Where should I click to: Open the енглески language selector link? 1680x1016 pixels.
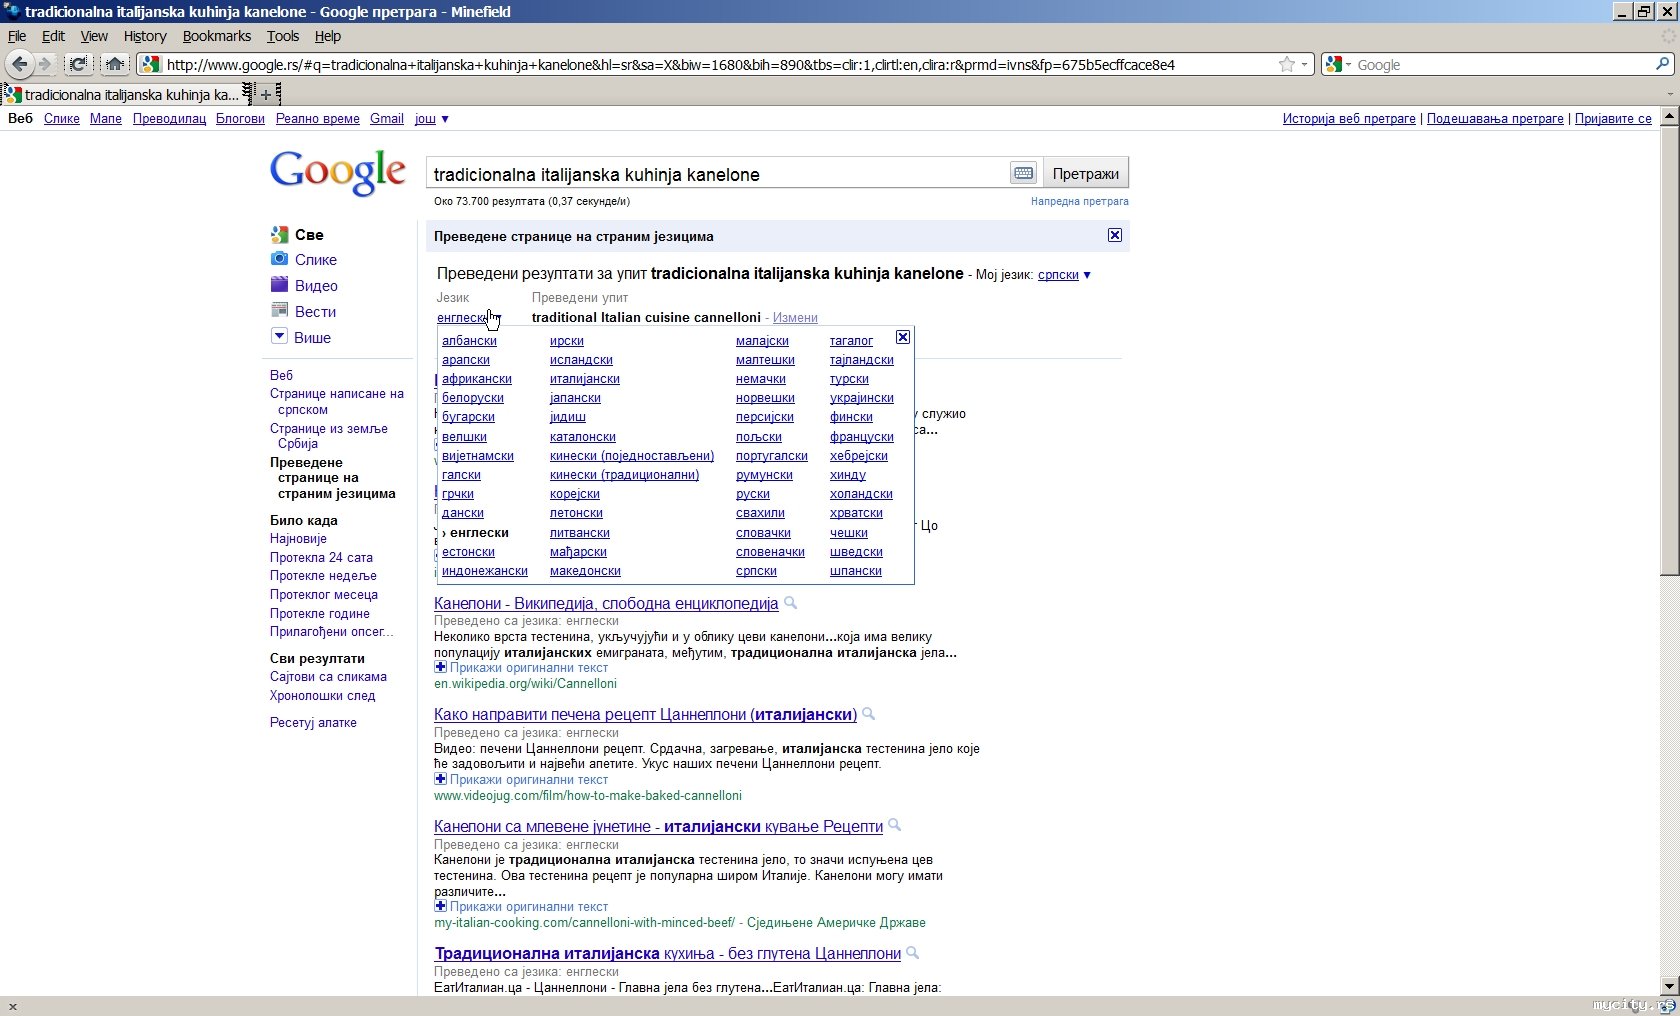pyautogui.click(x=462, y=317)
